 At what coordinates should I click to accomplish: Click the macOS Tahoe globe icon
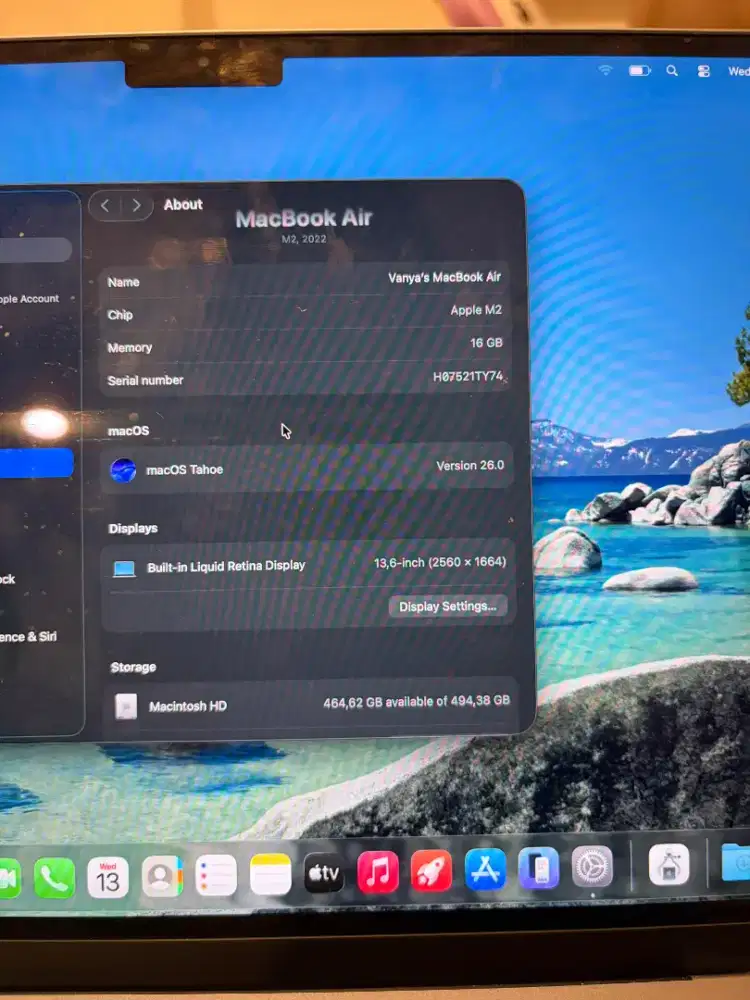click(x=123, y=471)
